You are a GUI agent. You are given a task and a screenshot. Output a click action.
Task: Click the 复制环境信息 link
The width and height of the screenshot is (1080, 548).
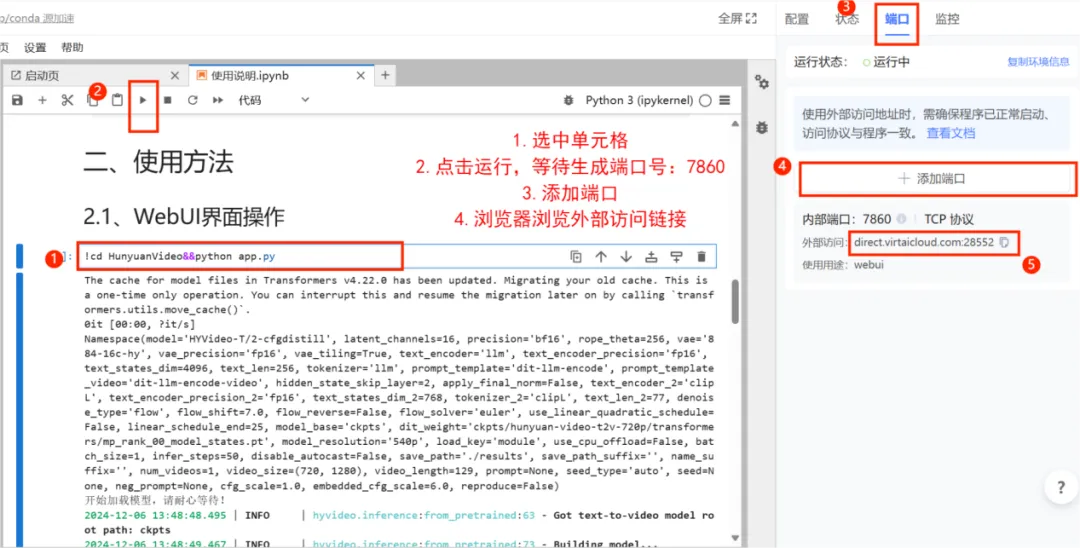[x=1038, y=62]
